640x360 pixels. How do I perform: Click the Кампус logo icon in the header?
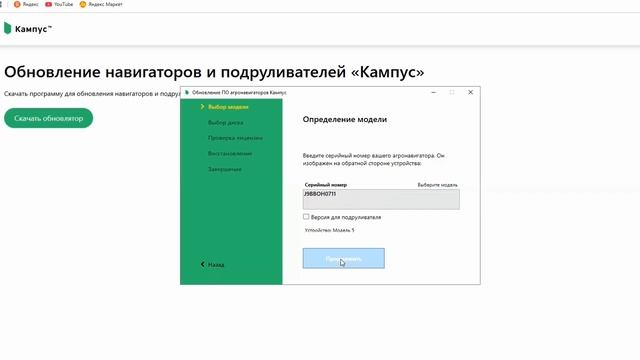(7, 29)
